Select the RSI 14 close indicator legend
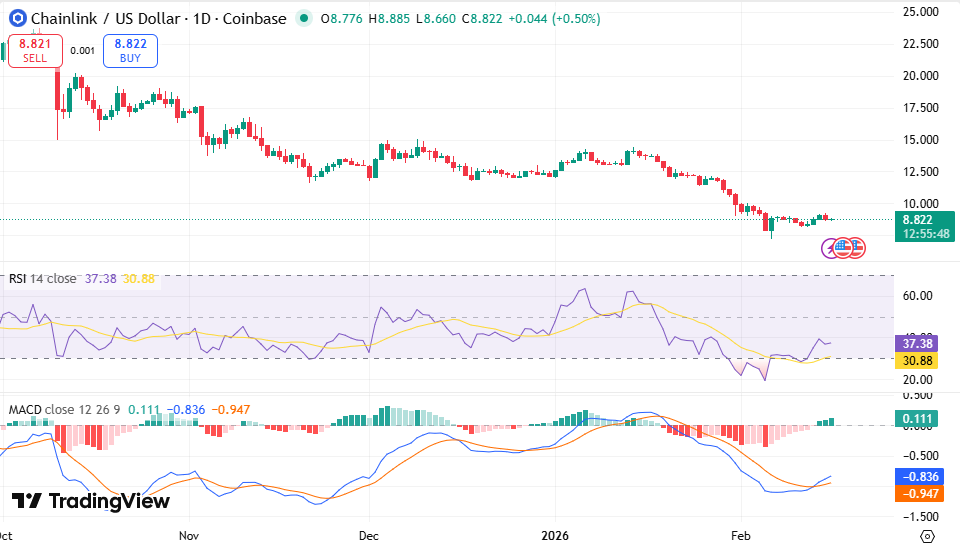The height and width of the screenshot is (547, 960). (x=42, y=279)
